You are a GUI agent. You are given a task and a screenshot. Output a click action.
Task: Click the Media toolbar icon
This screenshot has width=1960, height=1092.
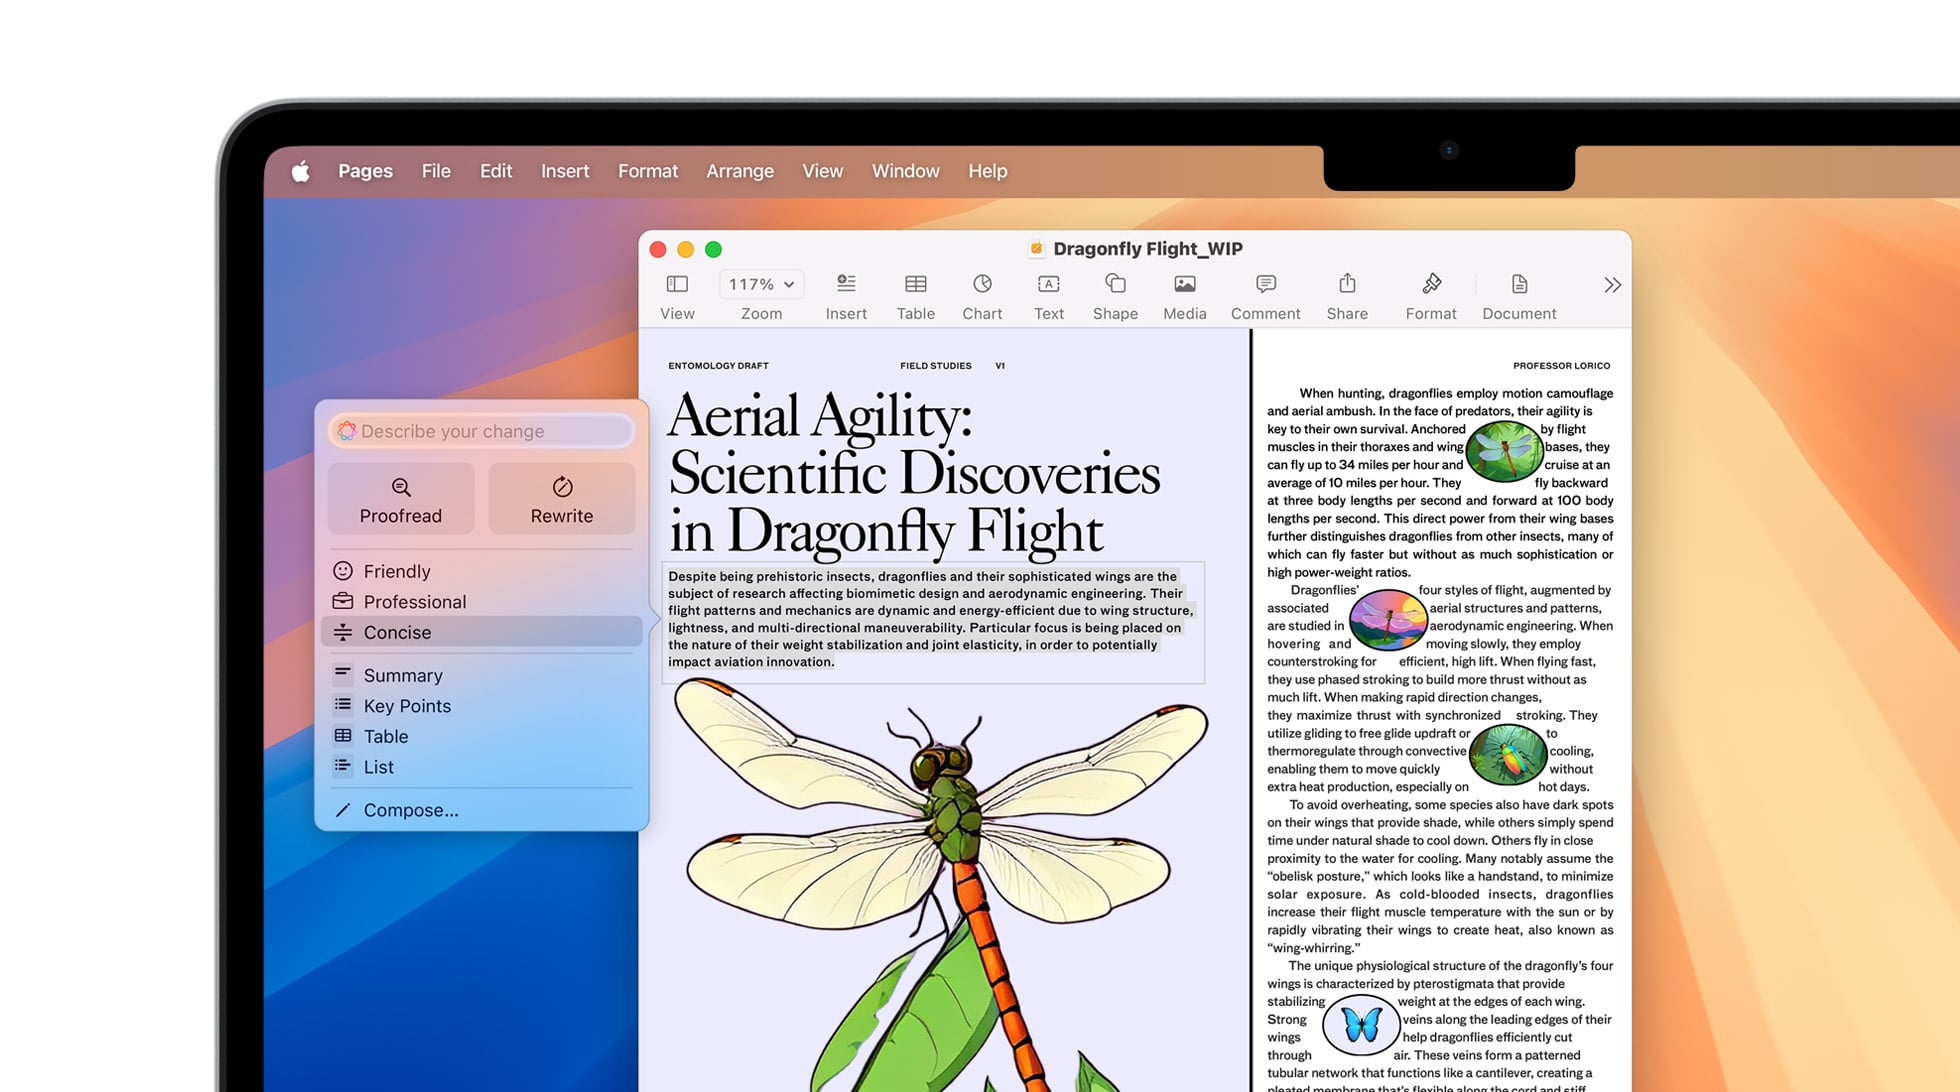coord(1184,285)
